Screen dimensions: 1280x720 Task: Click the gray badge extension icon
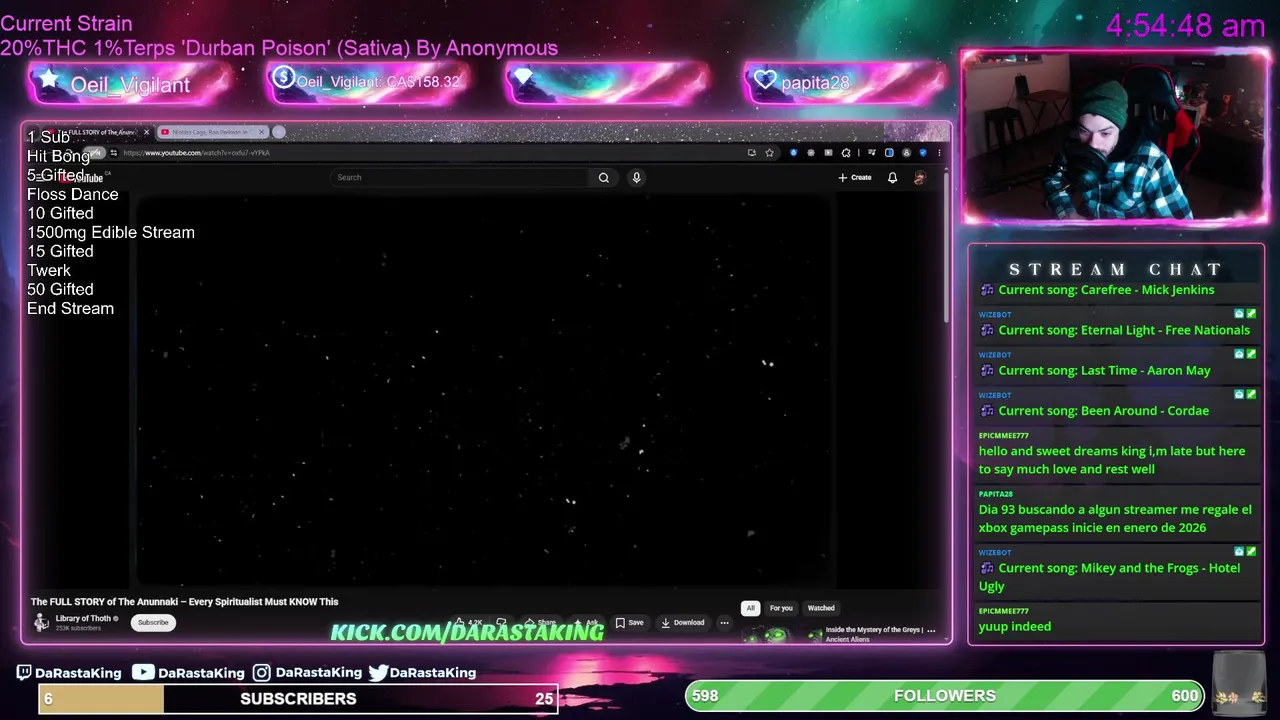click(811, 153)
